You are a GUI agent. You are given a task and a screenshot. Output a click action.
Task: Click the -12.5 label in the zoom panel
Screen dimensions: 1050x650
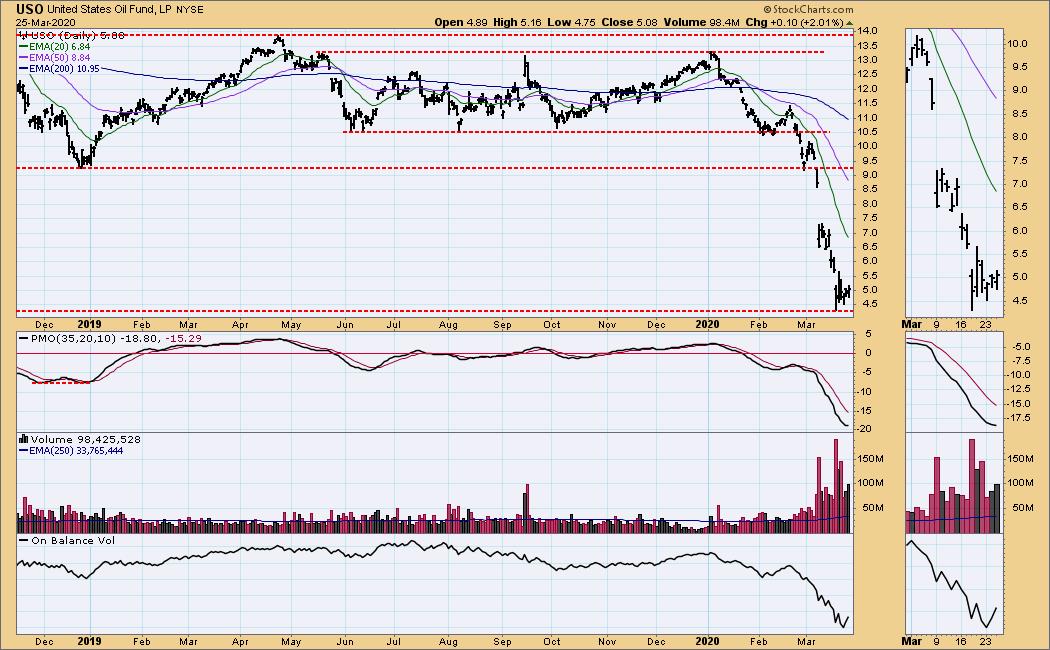pos(1019,389)
